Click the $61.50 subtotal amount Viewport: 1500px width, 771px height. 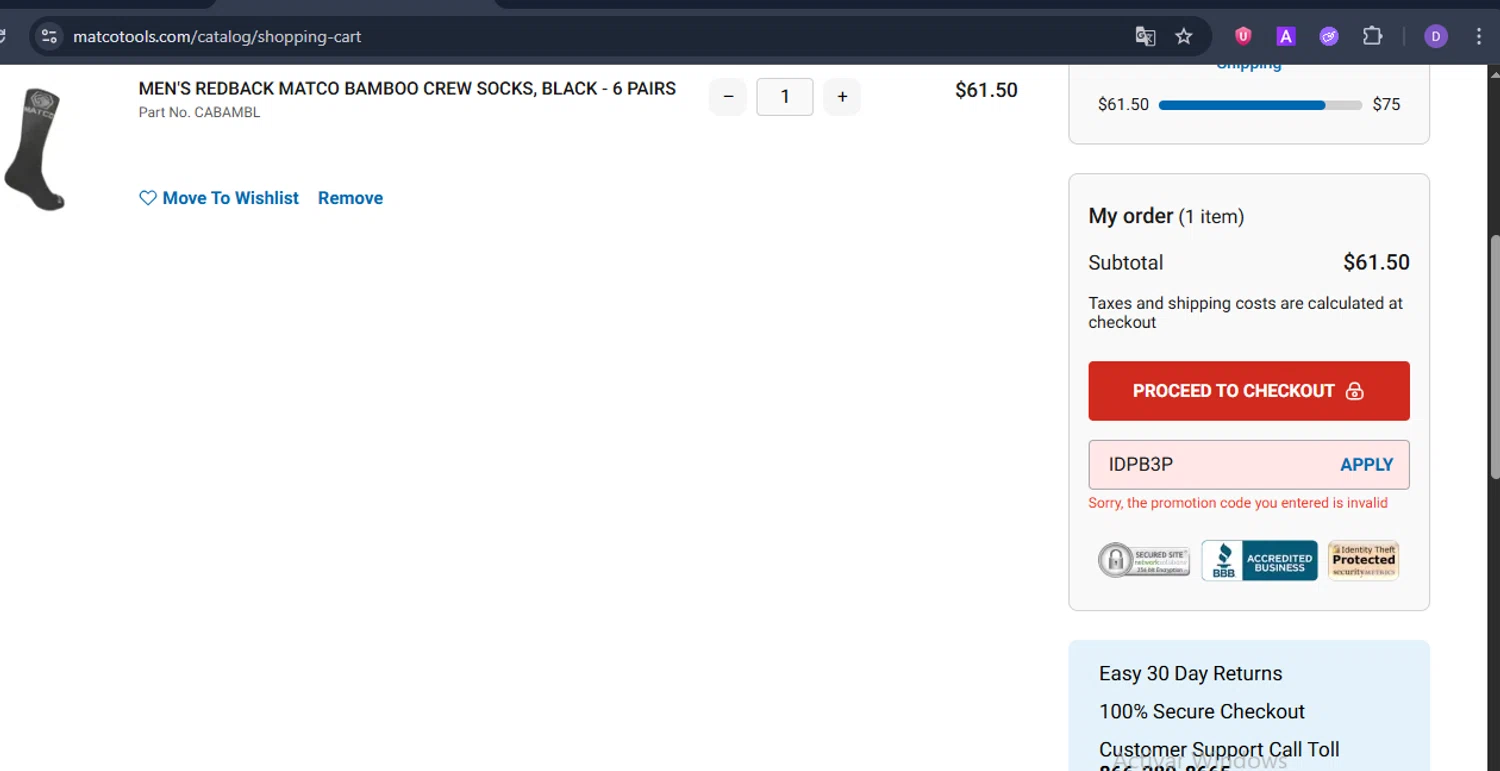point(1376,263)
